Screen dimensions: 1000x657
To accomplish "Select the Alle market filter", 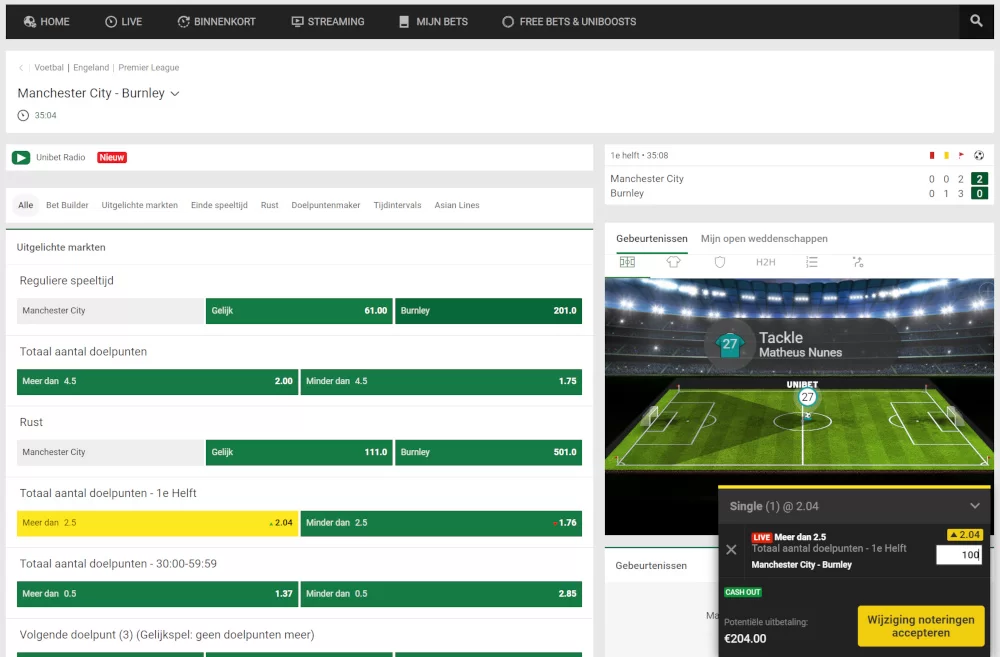I will click(26, 205).
